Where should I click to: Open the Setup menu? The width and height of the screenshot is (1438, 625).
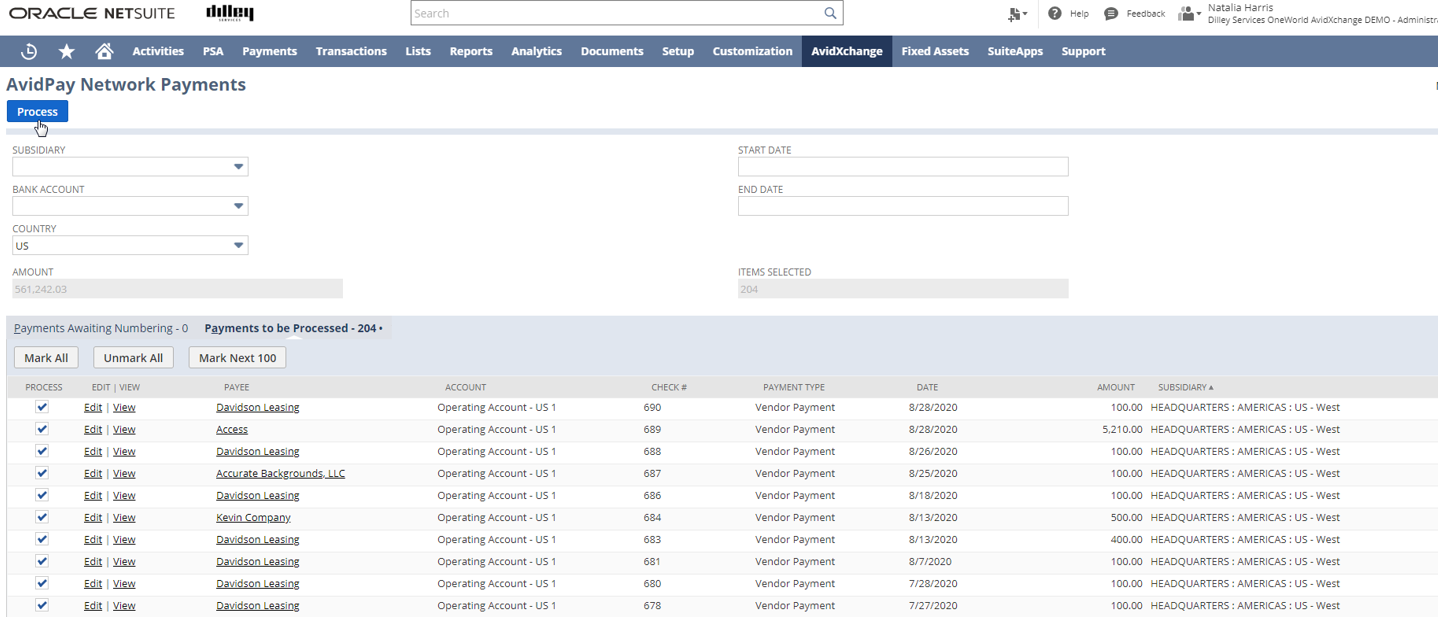pos(678,51)
